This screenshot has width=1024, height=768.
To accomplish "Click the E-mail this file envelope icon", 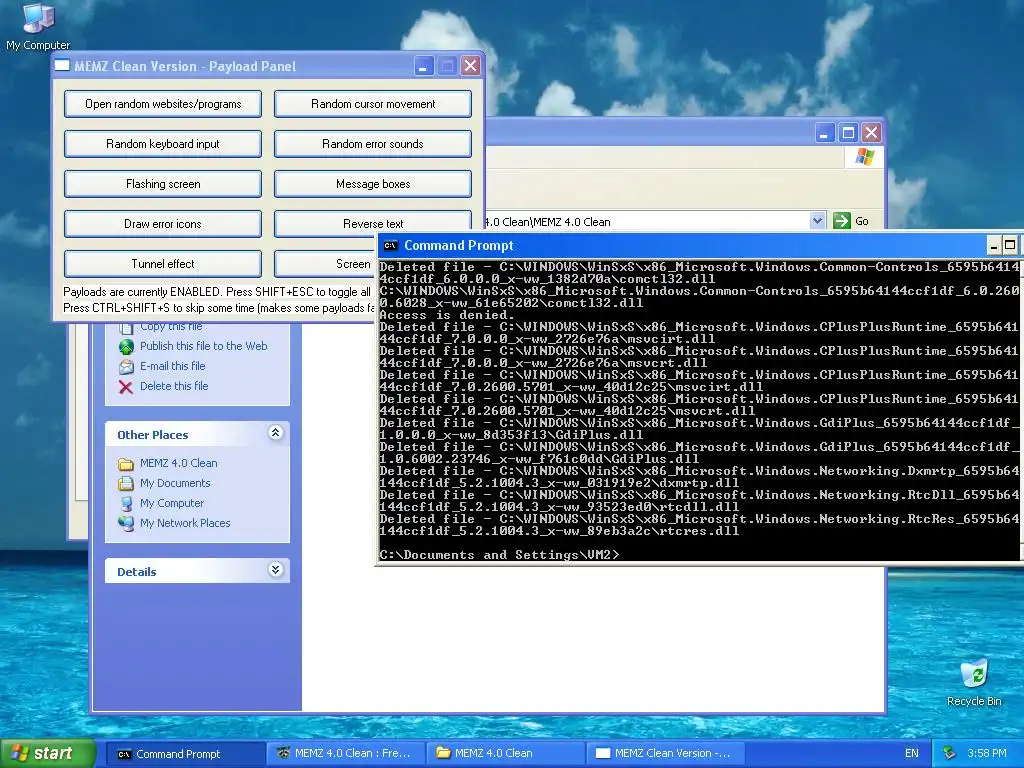I will 126,367.
